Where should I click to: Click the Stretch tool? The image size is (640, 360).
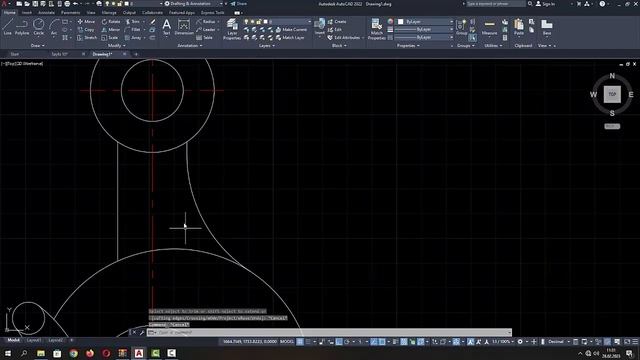[87, 38]
